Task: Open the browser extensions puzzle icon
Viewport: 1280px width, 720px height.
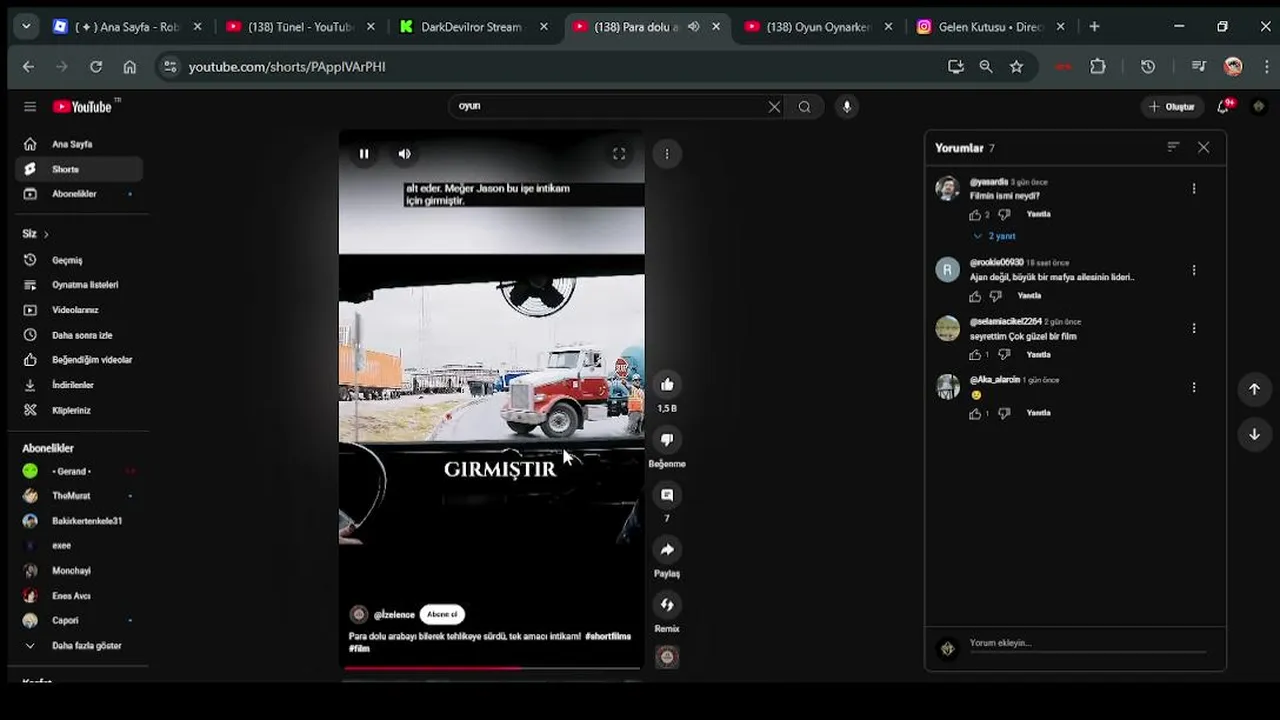Action: 1098,67
